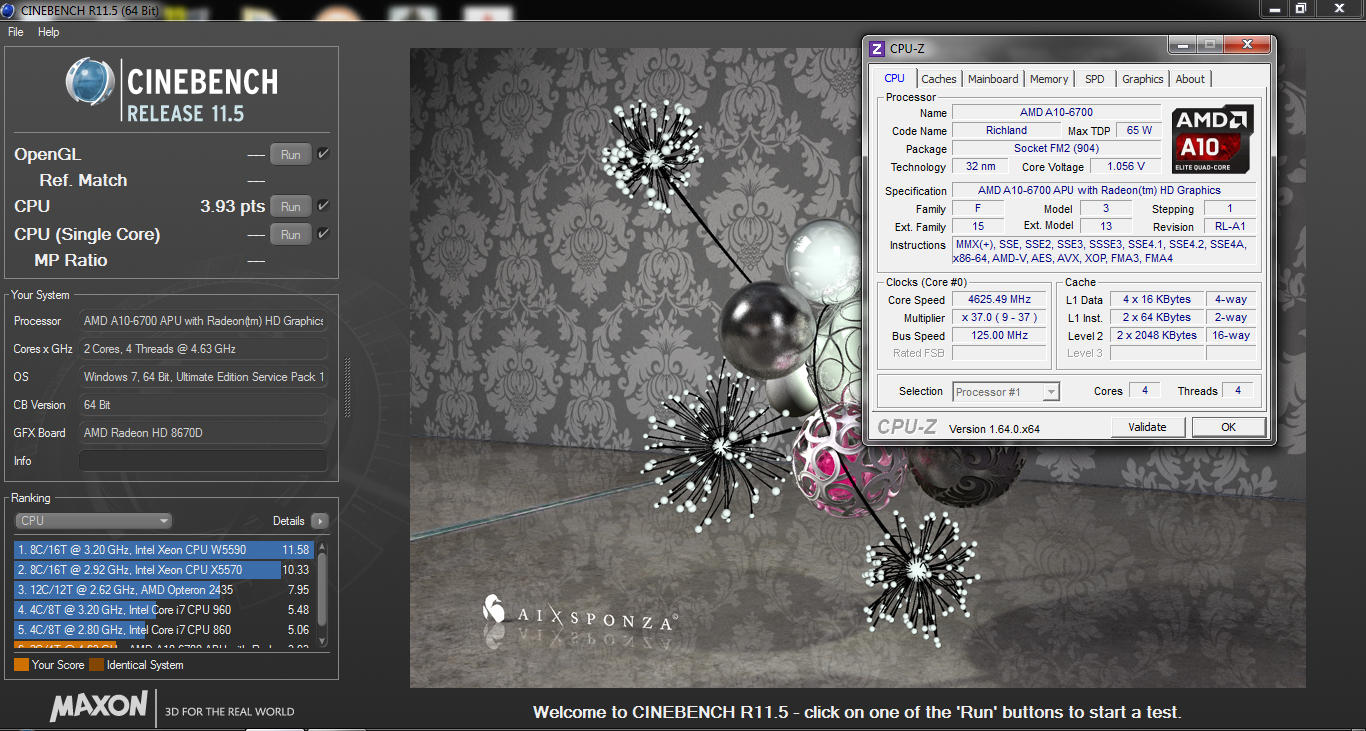Toggle the OpenGL test checkbox
This screenshot has width=1366, height=731.
tap(323, 154)
